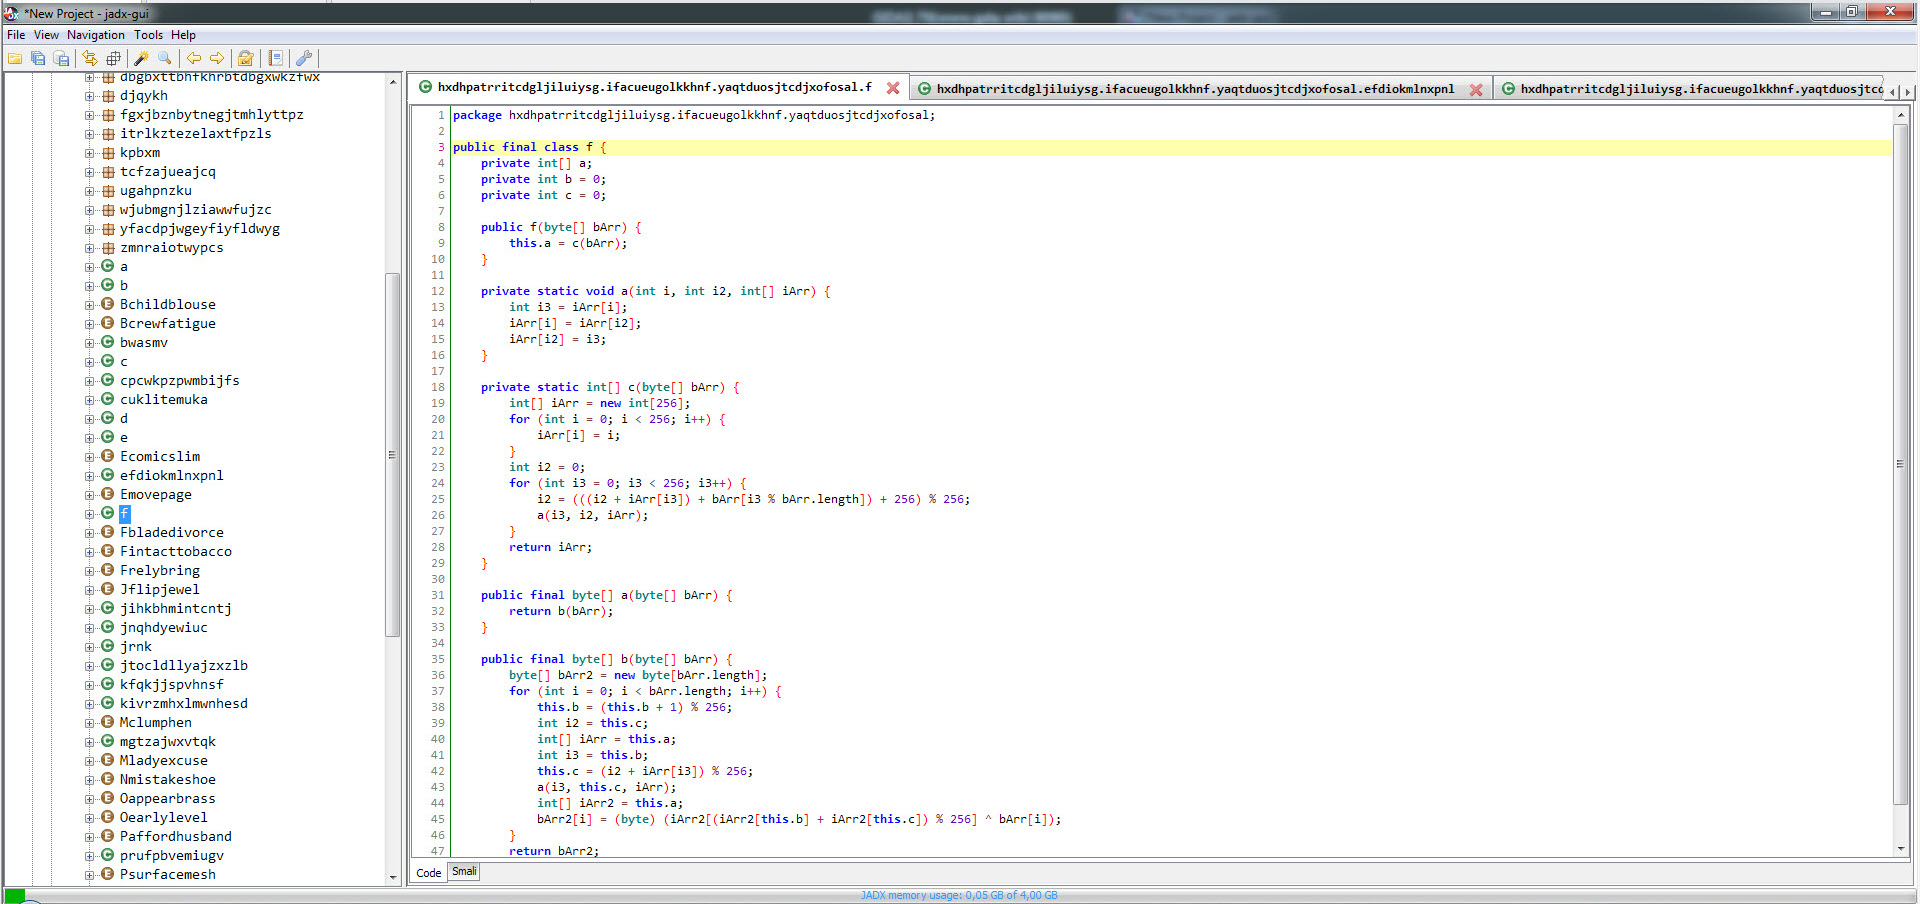This screenshot has width=1920, height=904.
Task: Open Class search magnifier icon
Action: (165, 58)
